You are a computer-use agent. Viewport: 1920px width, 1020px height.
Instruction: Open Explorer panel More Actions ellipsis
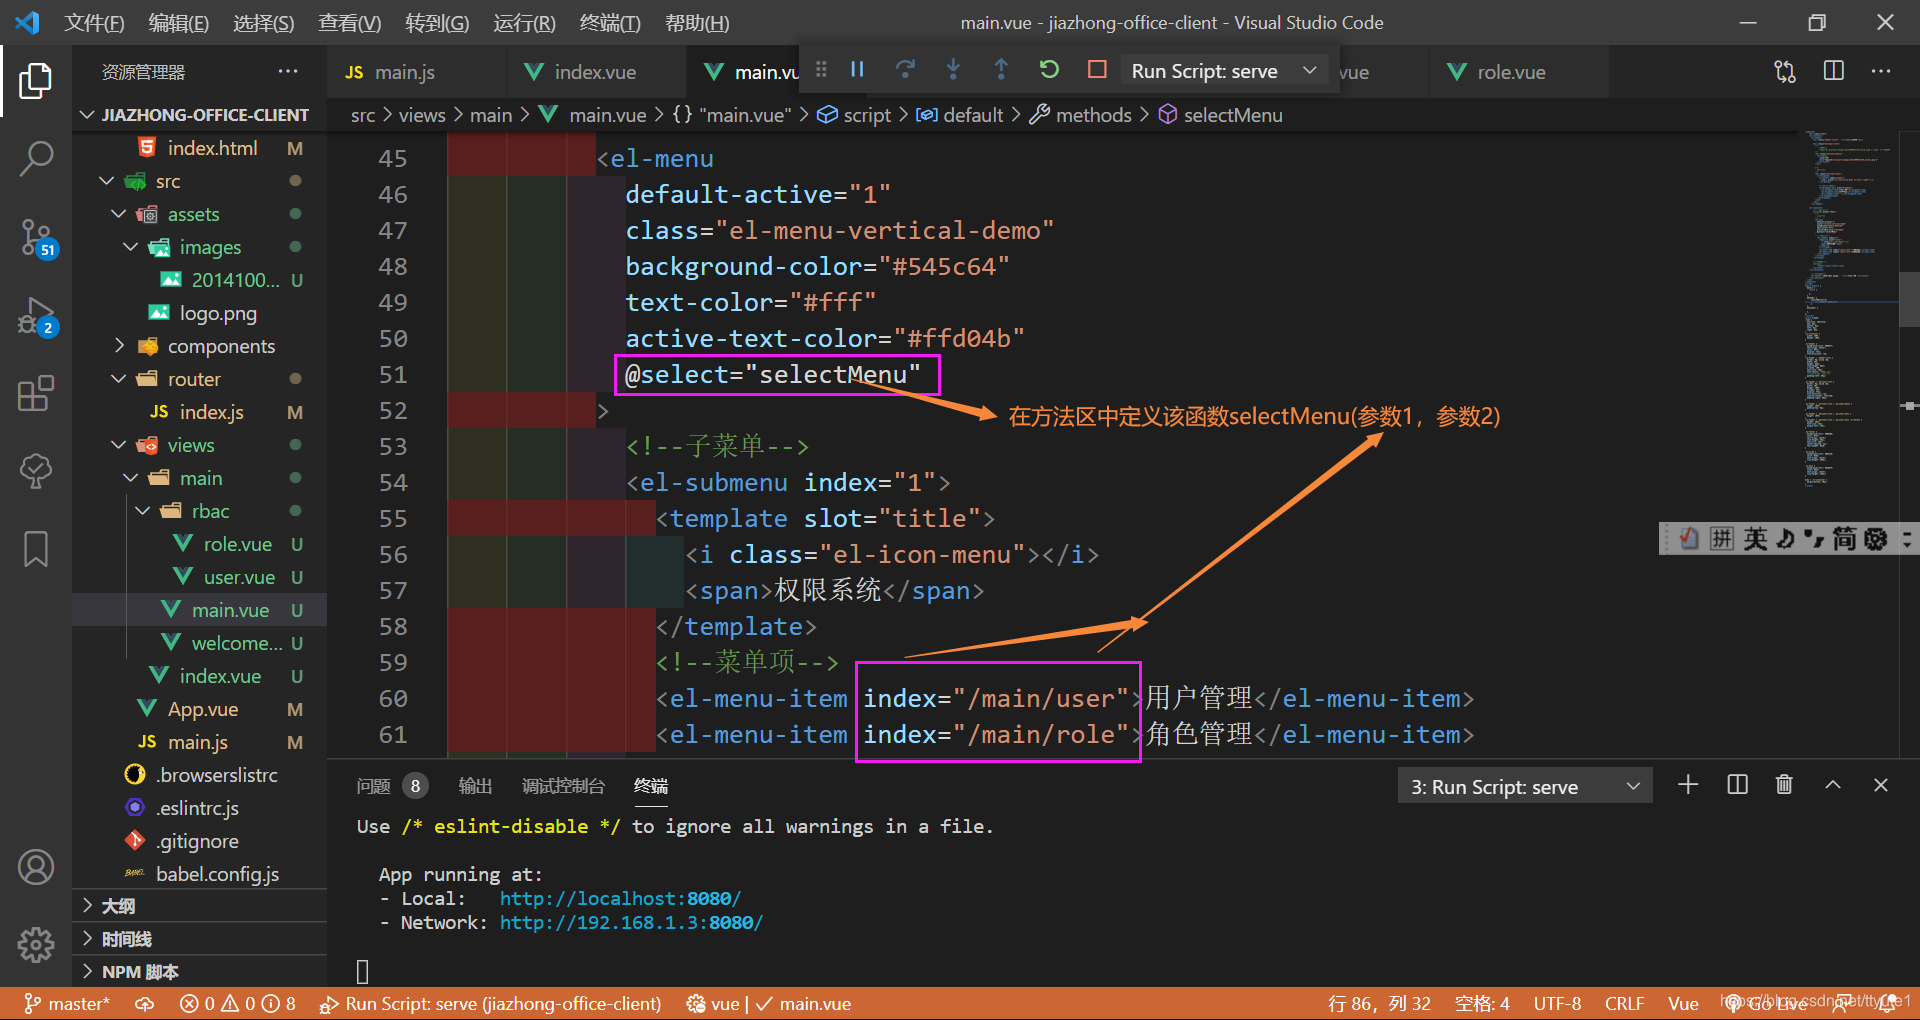[288, 72]
